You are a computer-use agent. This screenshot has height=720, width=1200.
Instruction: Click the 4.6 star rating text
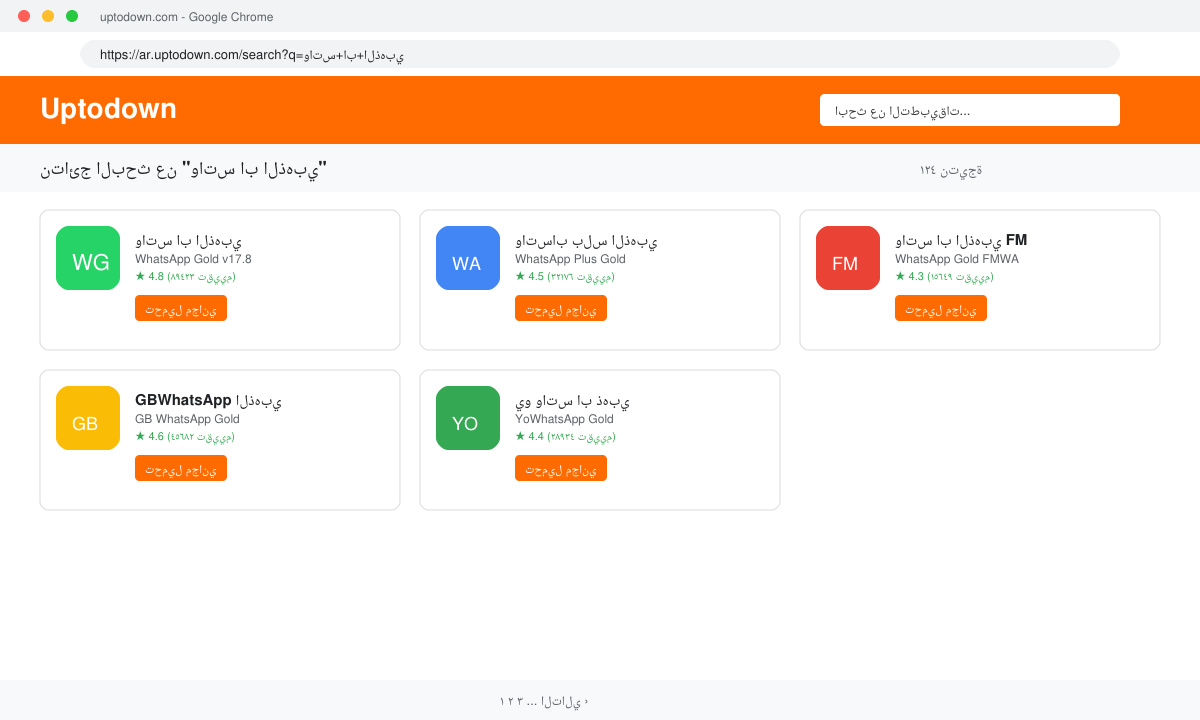[185, 436]
